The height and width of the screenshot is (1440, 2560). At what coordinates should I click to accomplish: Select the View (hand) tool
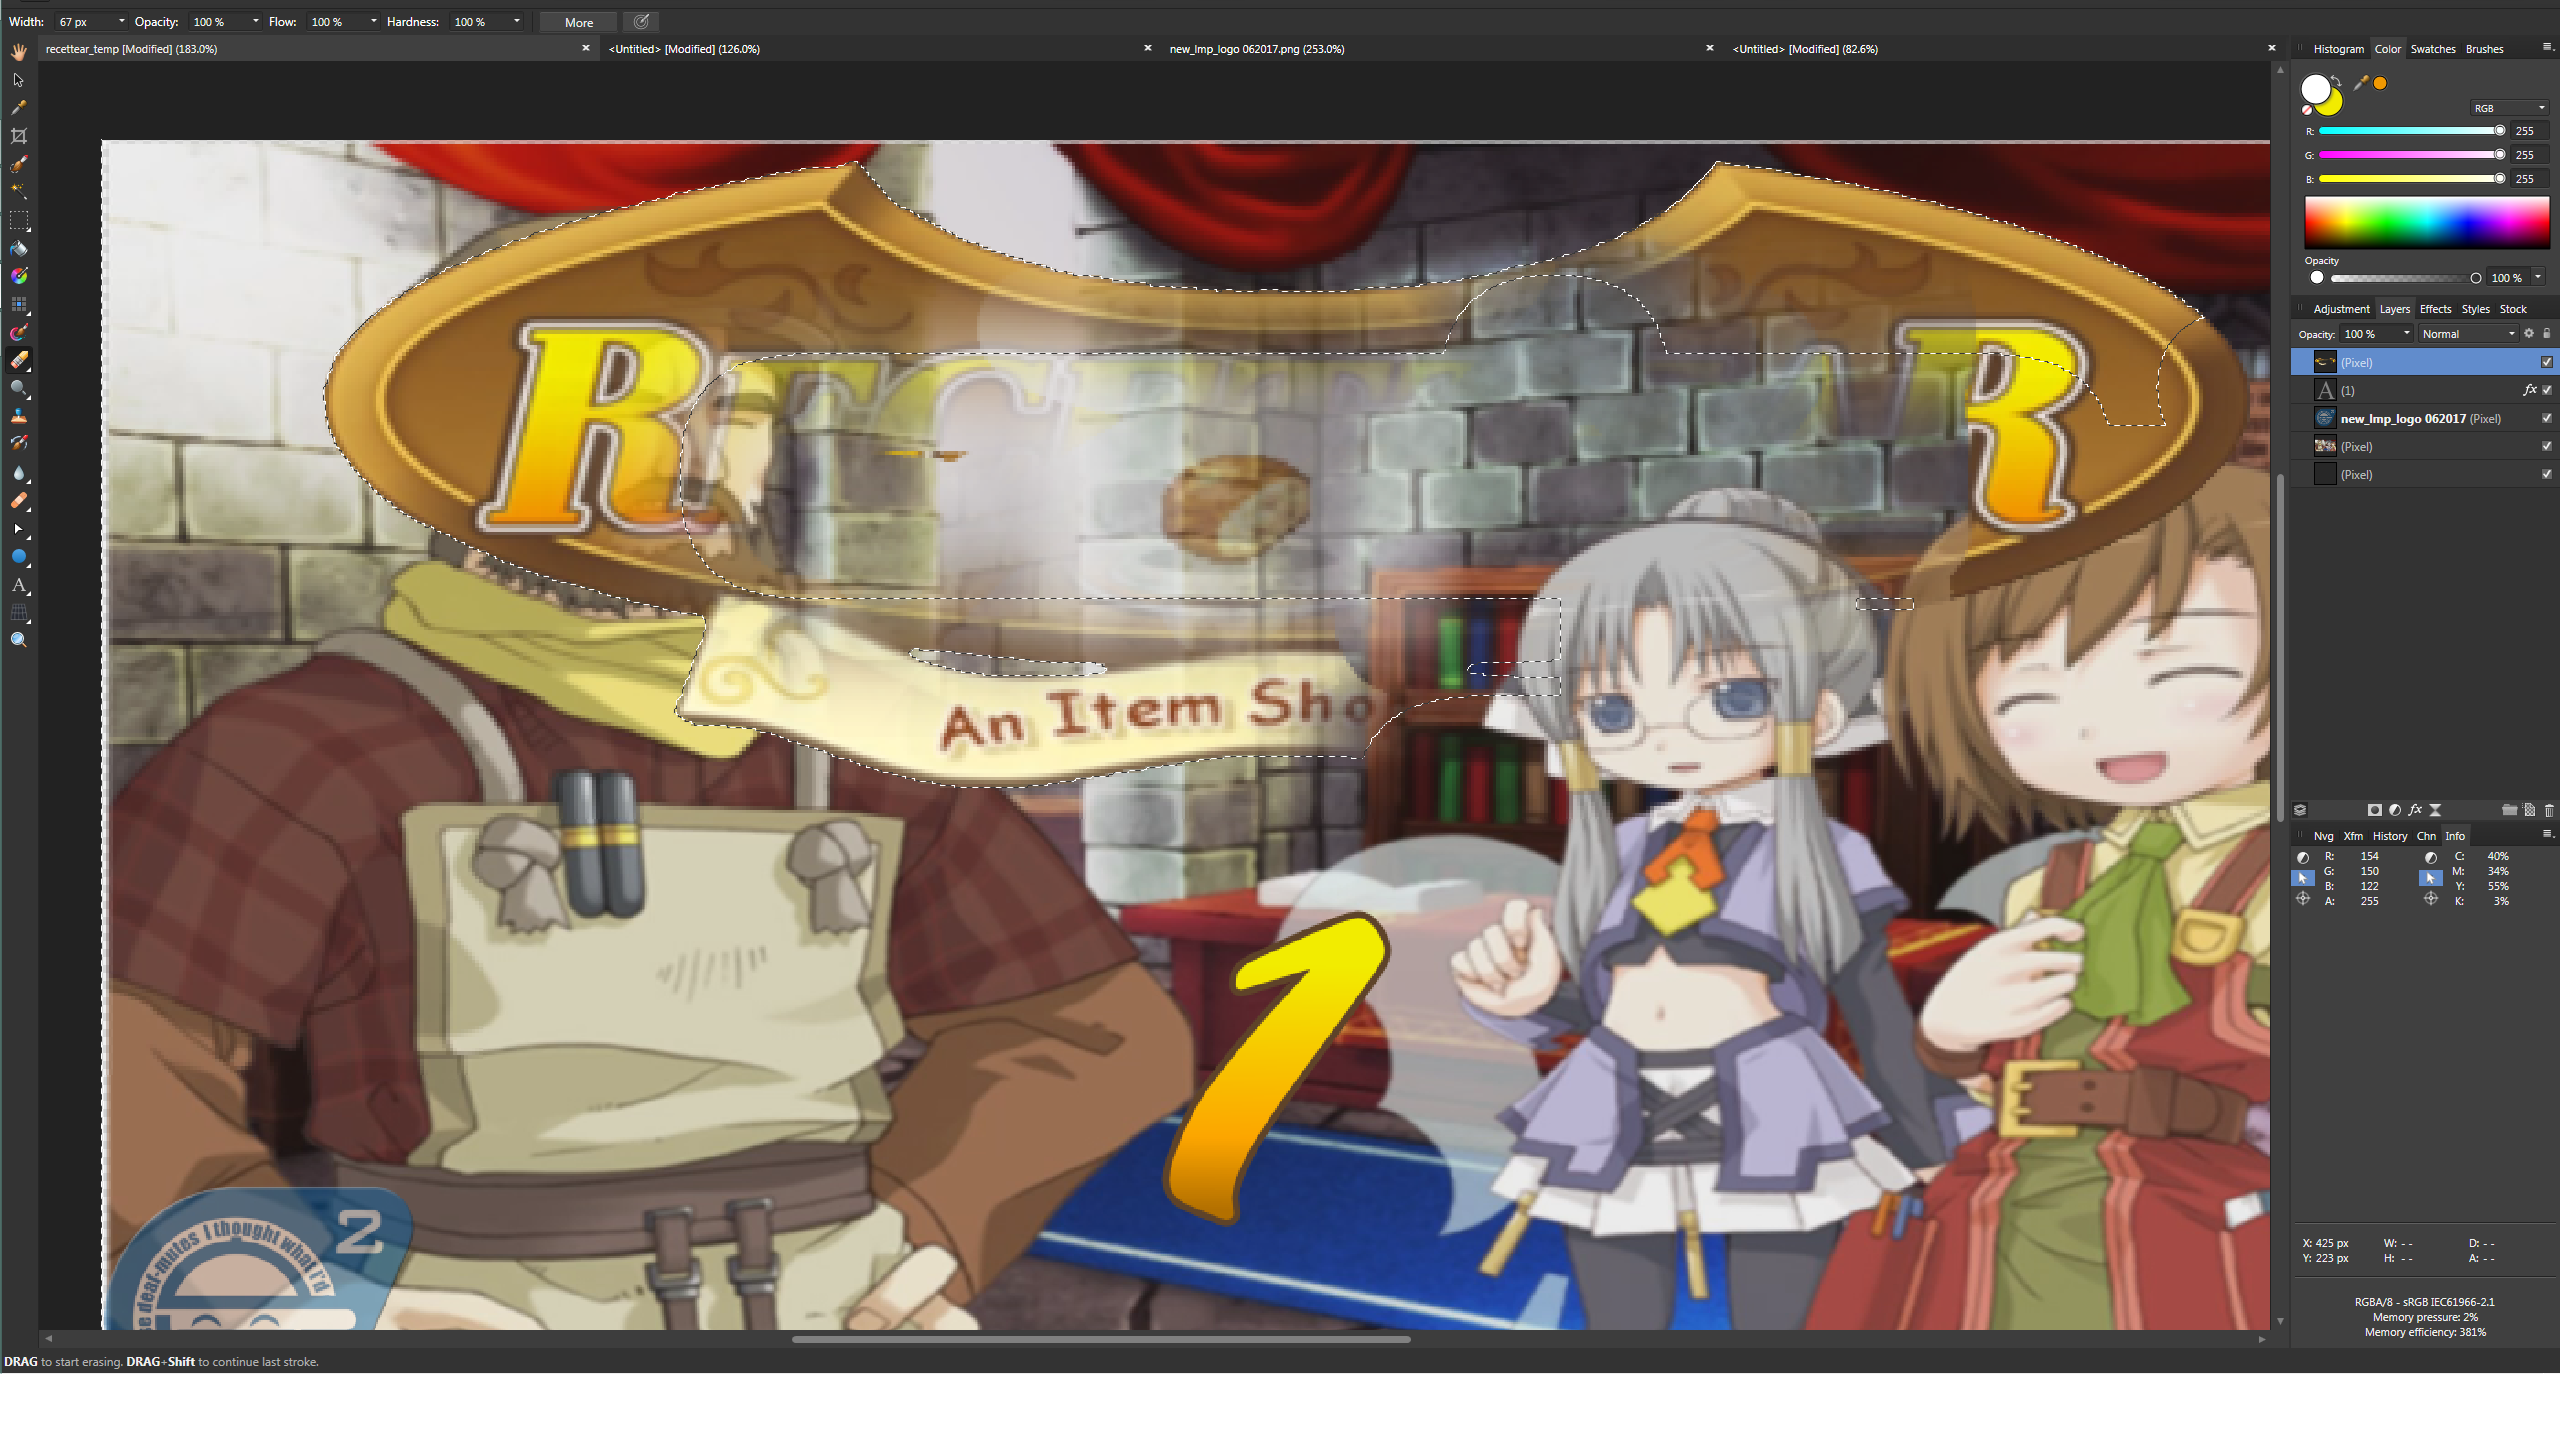click(19, 52)
